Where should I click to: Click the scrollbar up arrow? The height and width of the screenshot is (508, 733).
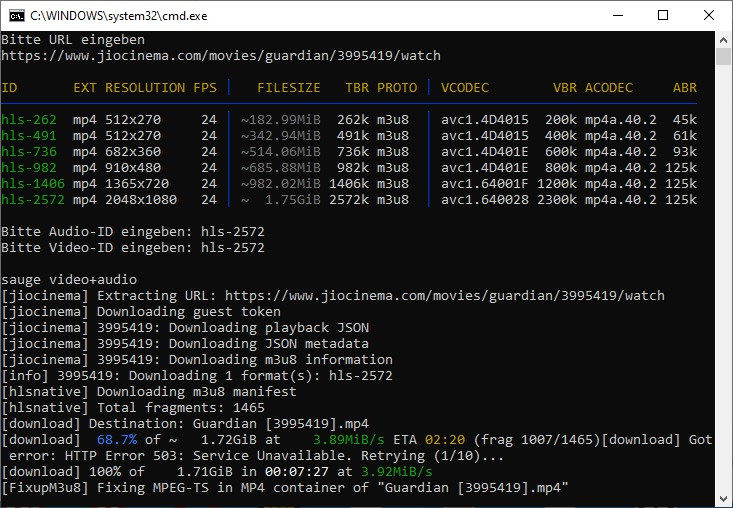pos(723,39)
